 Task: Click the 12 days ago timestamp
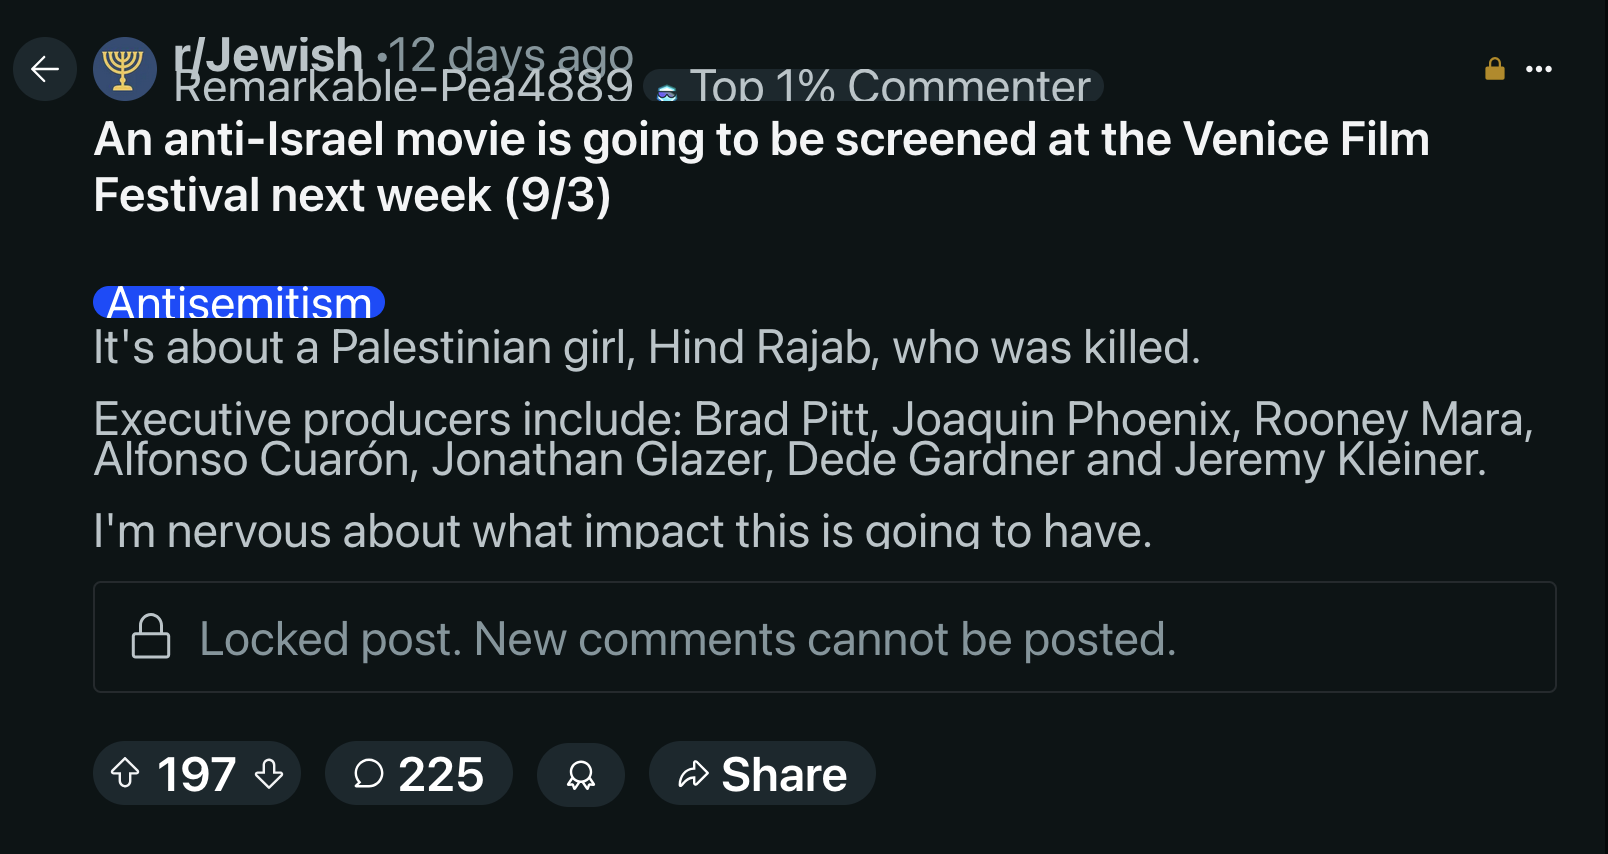point(511,54)
